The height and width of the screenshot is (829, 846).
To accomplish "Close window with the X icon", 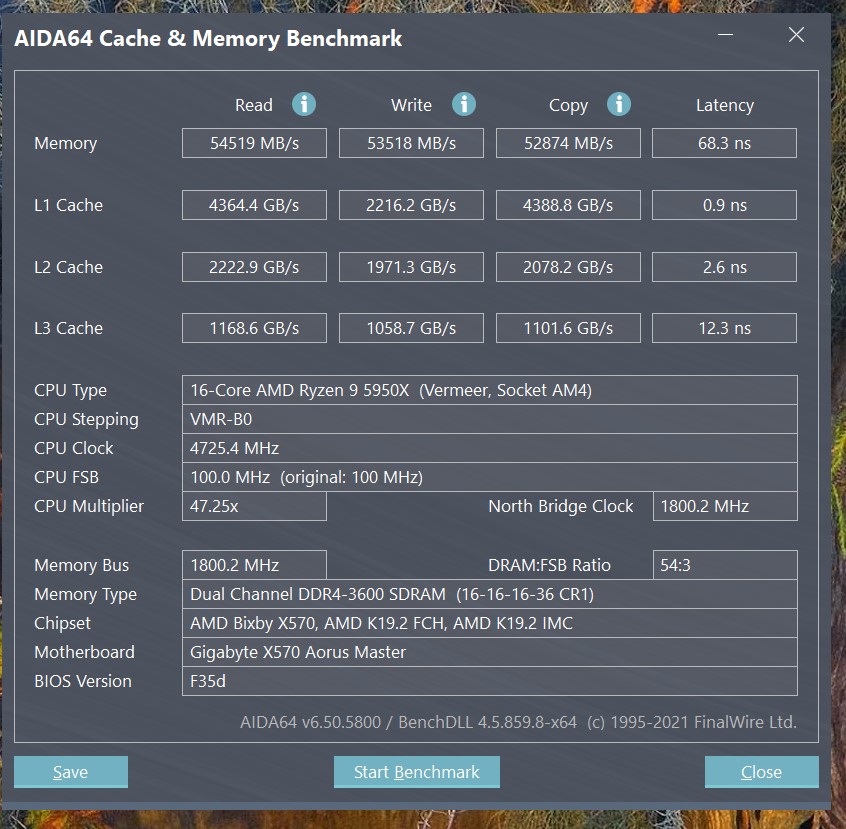I will [x=796, y=35].
